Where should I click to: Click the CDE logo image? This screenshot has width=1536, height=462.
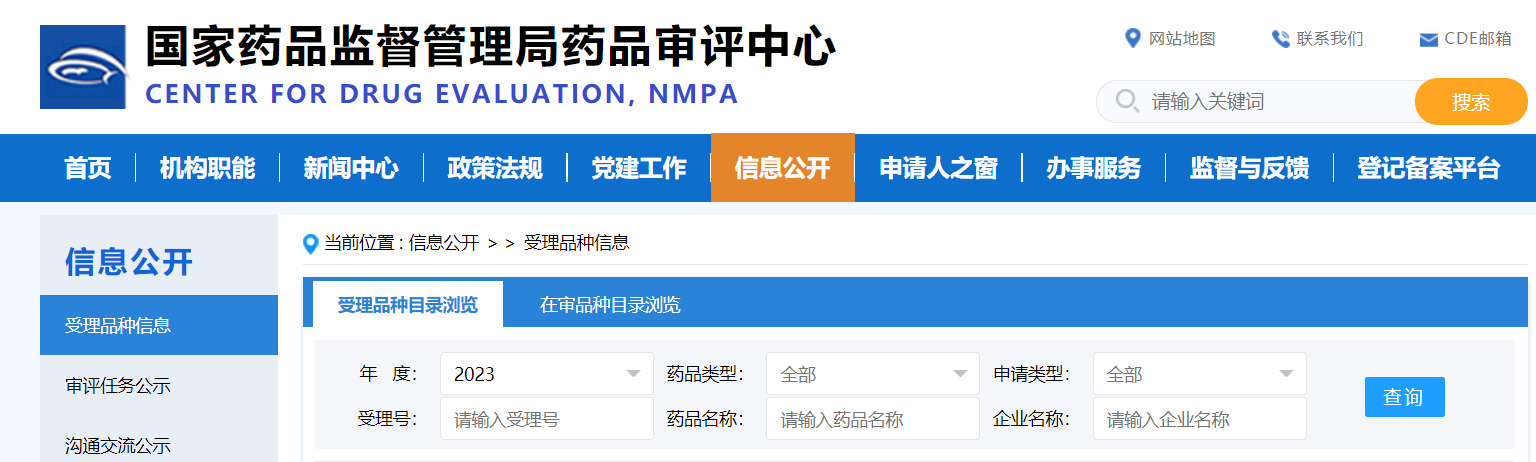(83, 67)
